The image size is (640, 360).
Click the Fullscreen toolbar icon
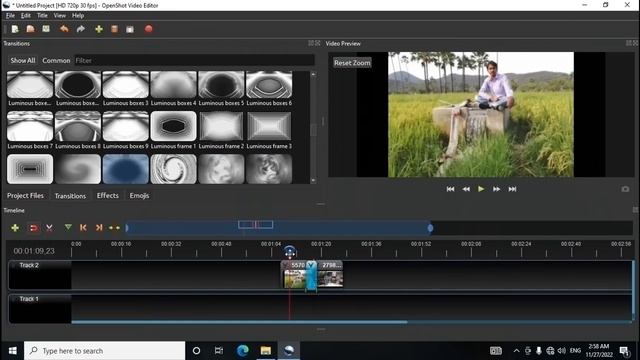click(130, 29)
